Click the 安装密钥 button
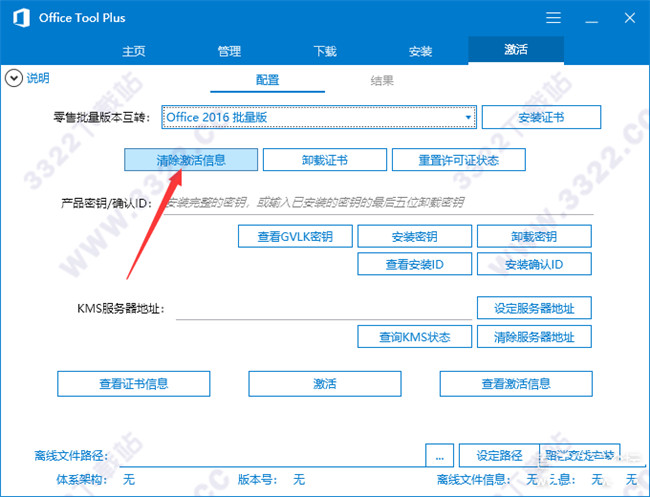Viewport: 650px width, 497px height. point(415,236)
